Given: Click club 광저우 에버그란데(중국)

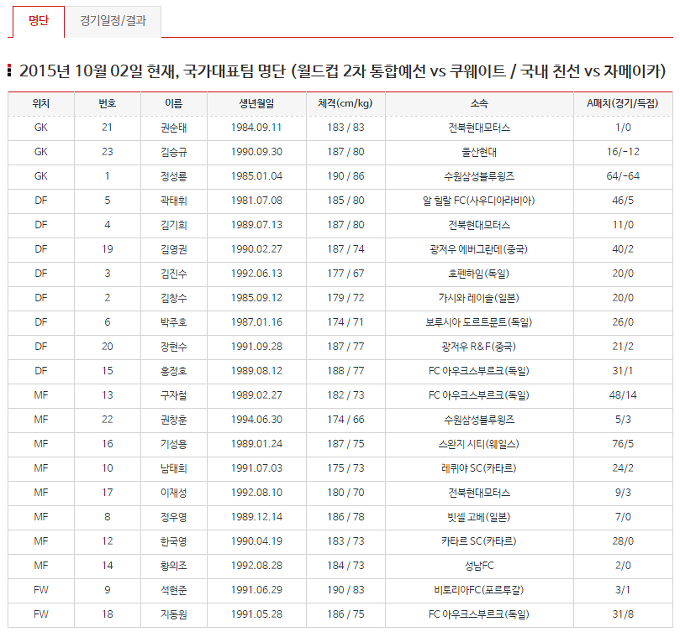Looking at the screenshot, I should point(479,249).
